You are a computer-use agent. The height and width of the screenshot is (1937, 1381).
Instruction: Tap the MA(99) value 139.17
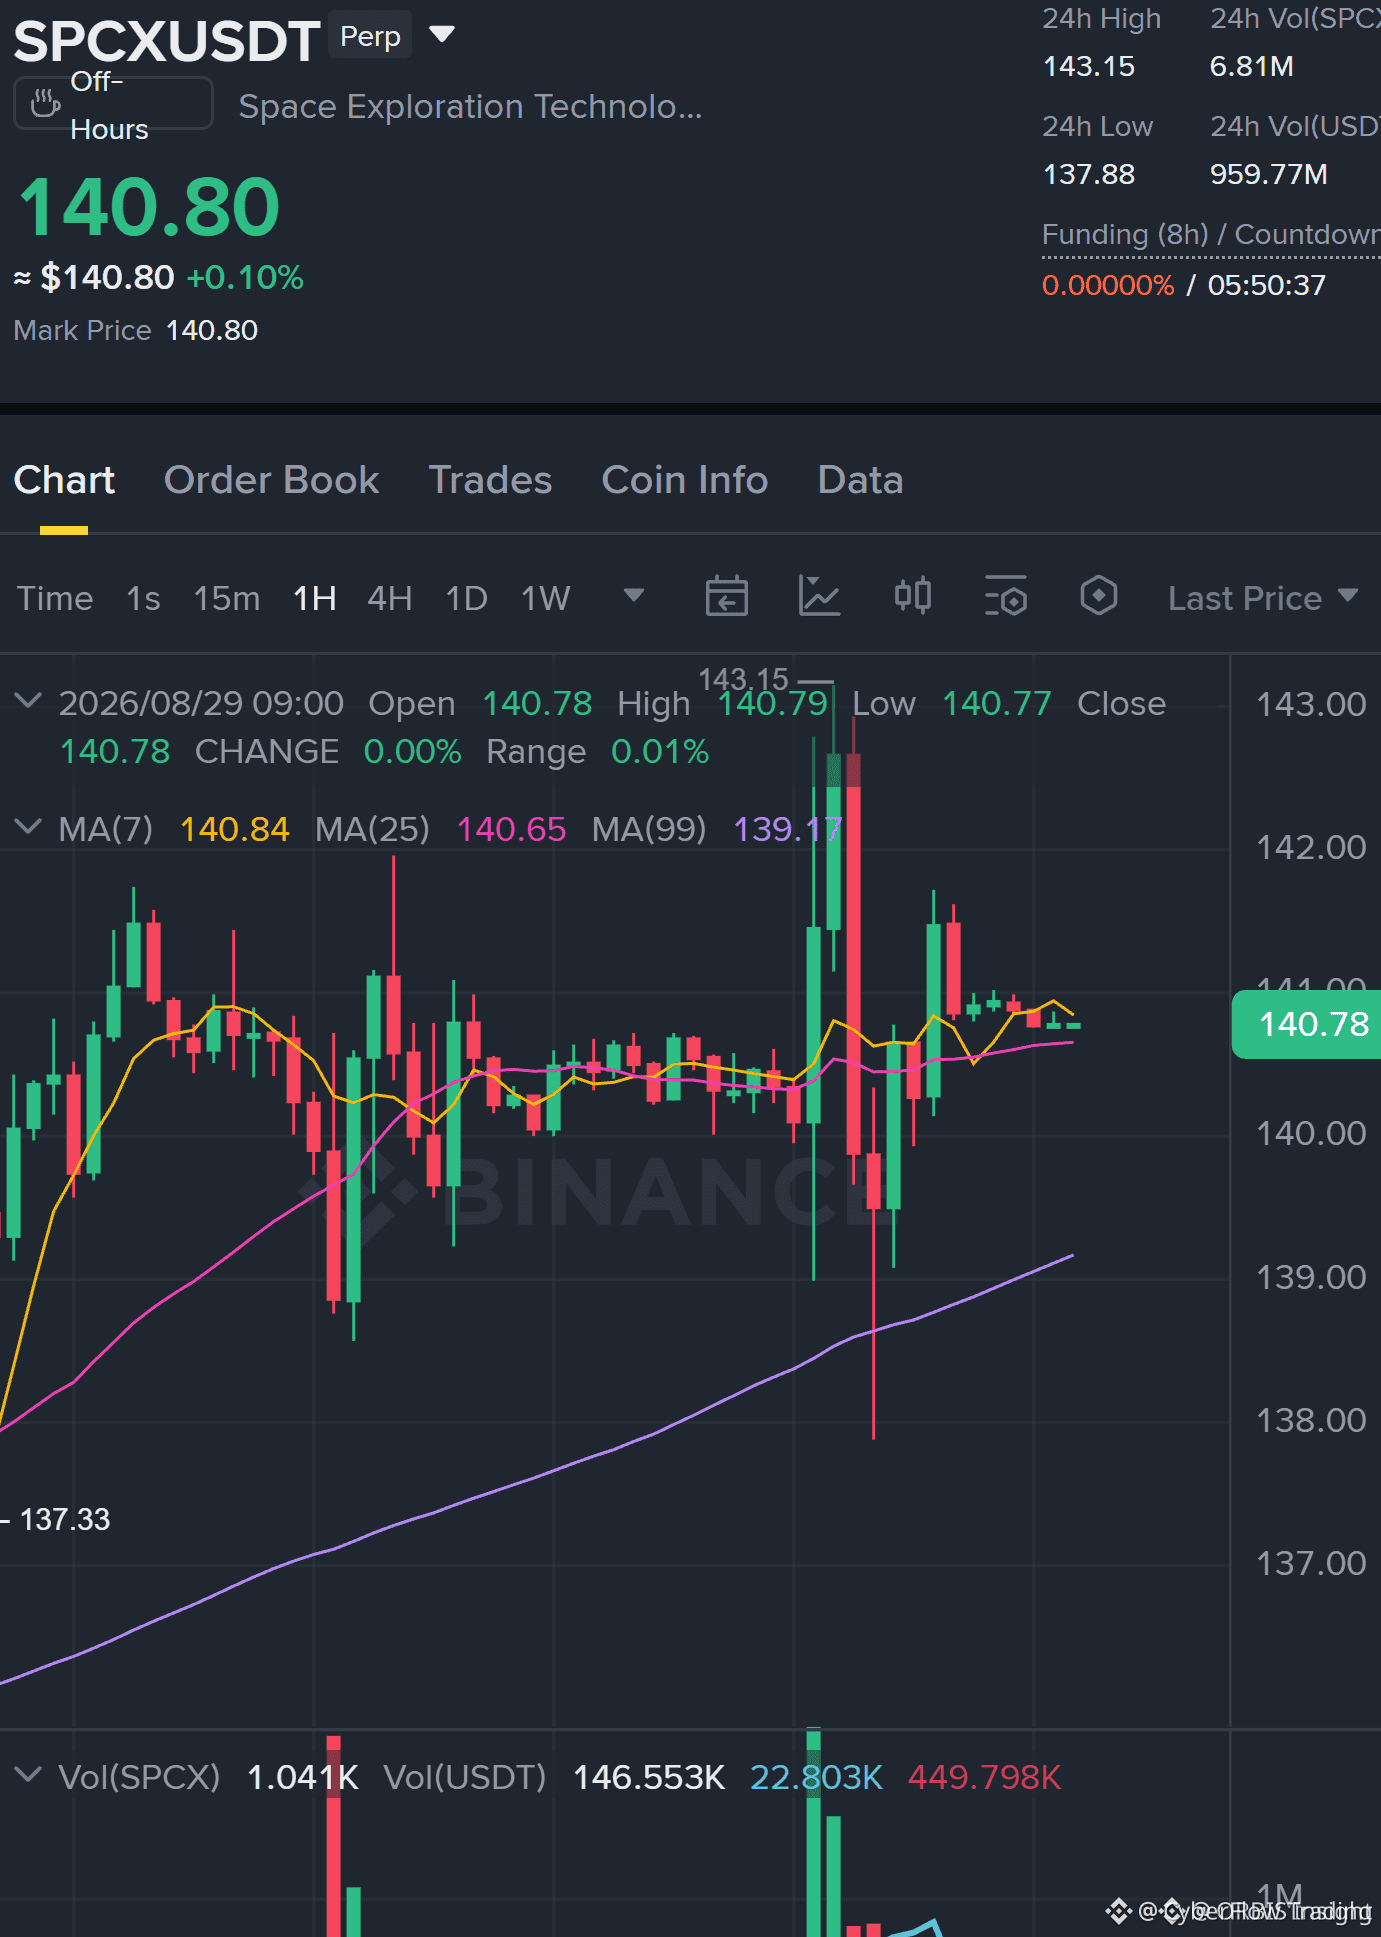pyautogui.click(x=788, y=829)
